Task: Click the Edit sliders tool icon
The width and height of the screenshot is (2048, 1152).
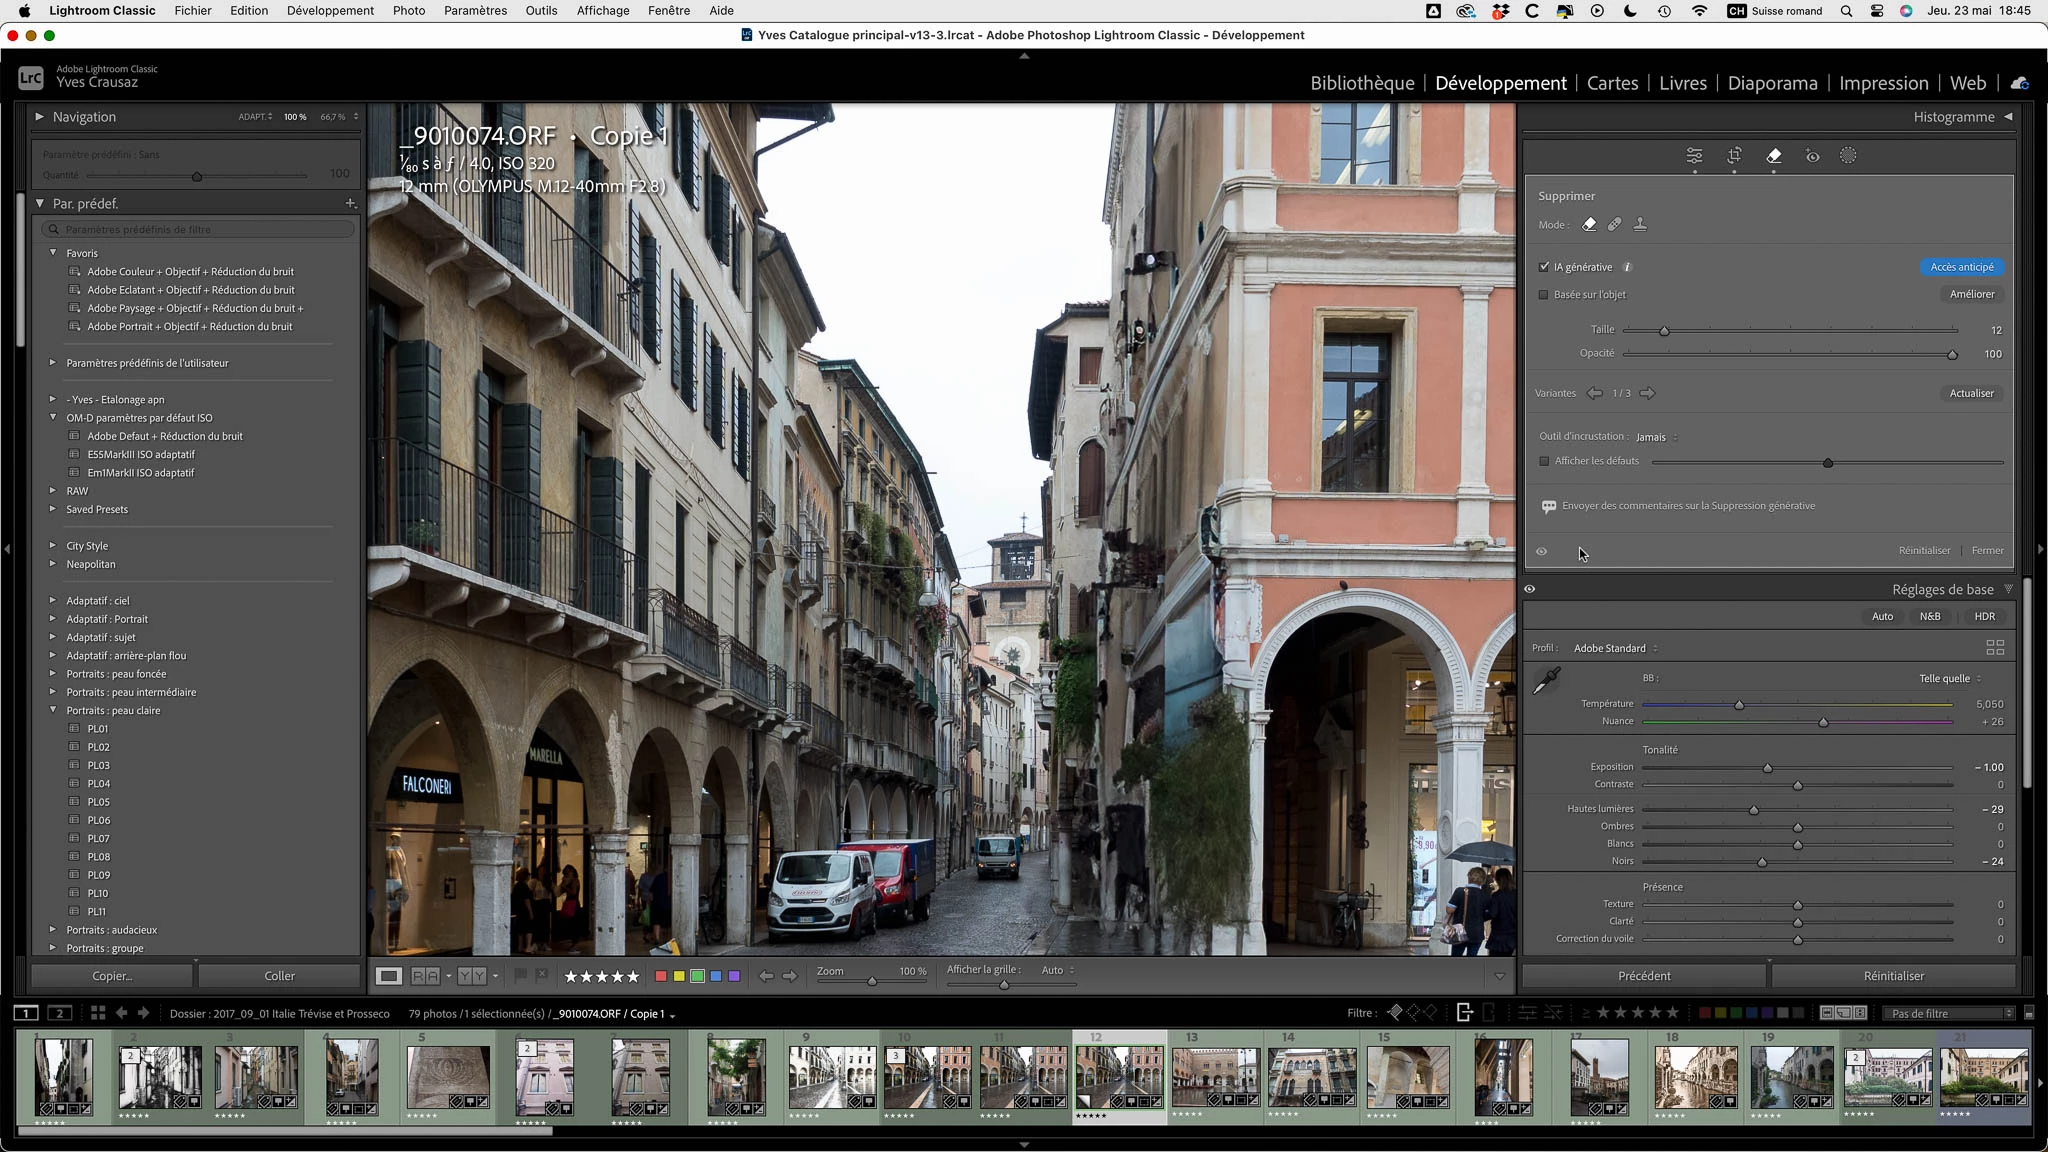Action: 1694,156
